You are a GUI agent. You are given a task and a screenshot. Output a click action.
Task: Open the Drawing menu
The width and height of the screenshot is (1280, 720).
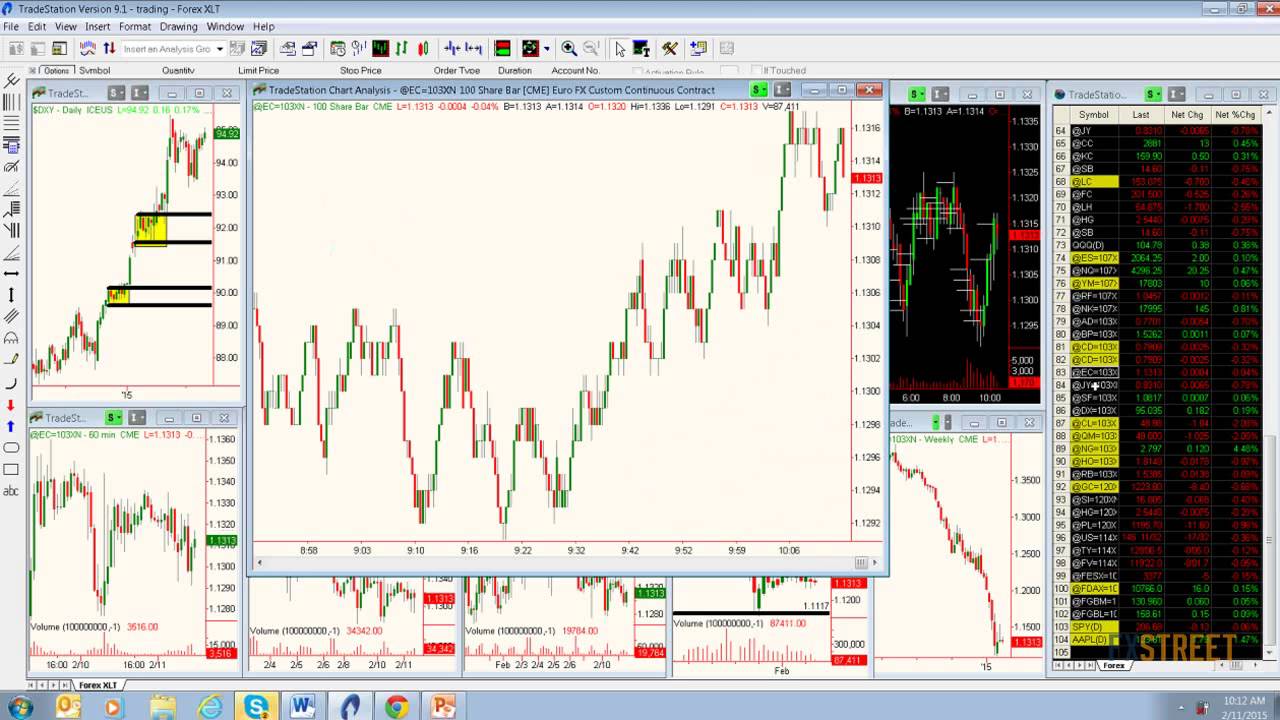179,26
